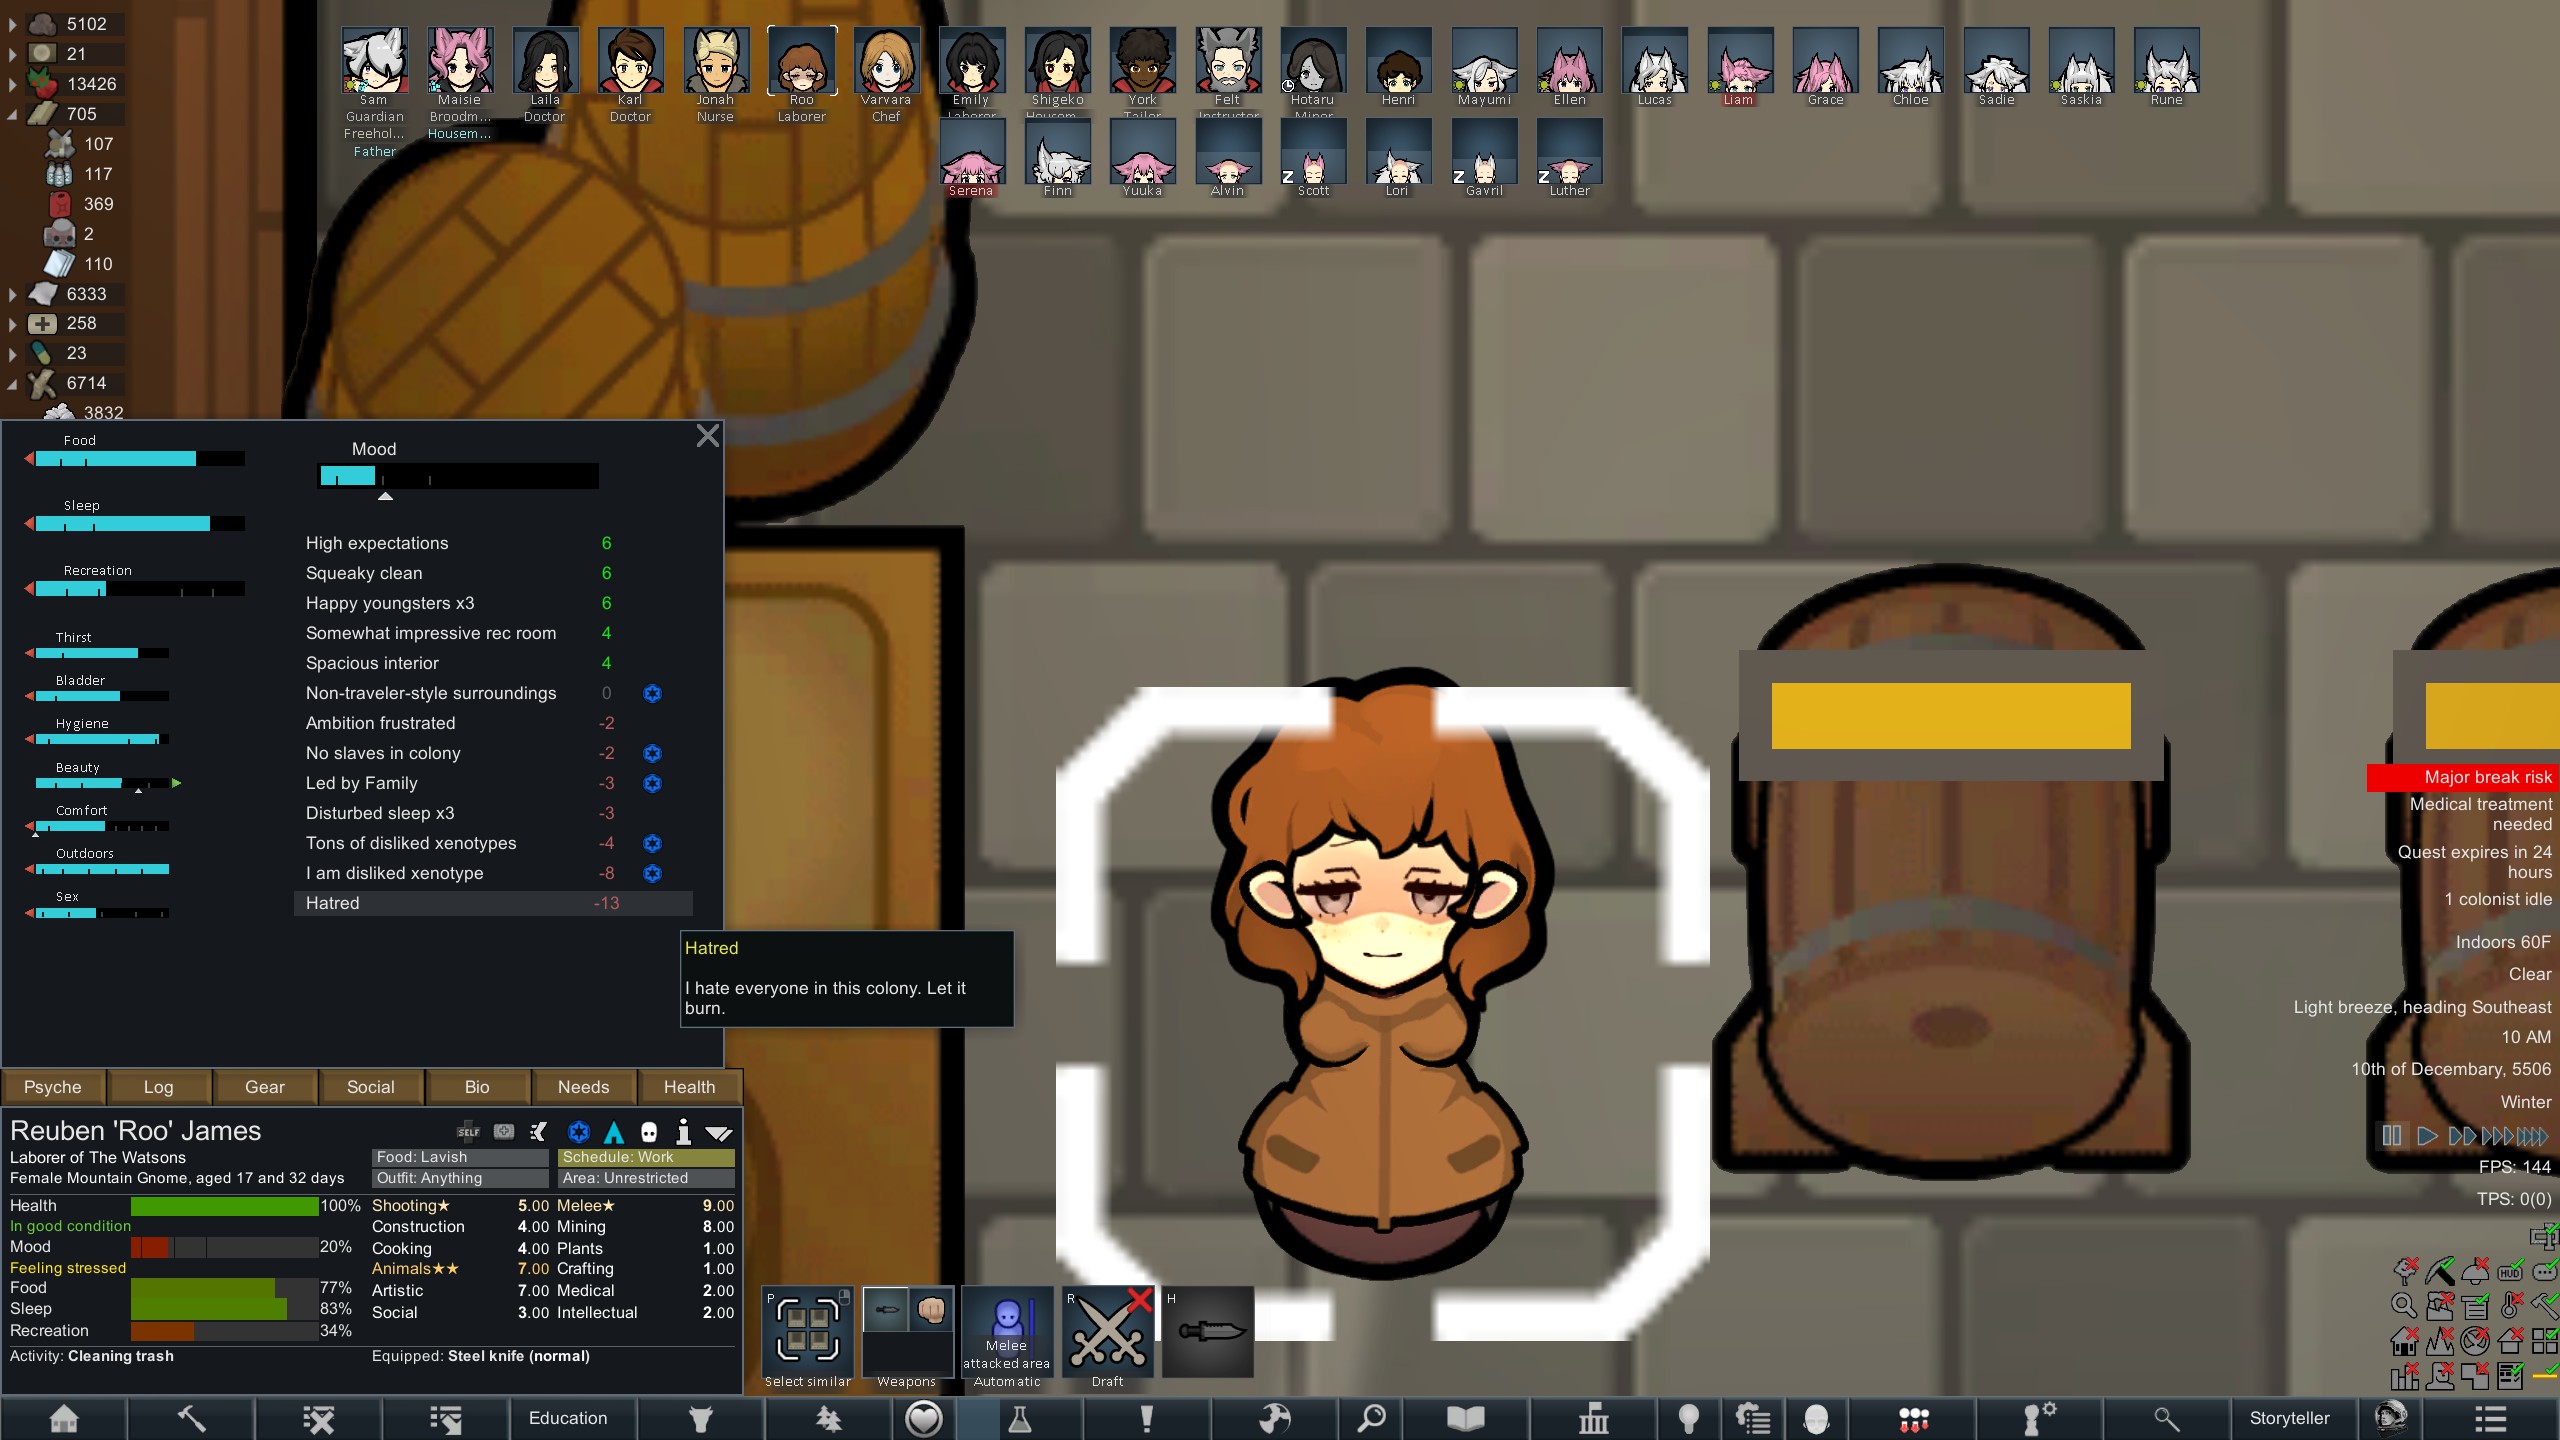The image size is (2560, 1440).
Task: Click the Education button
Action: click(568, 1418)
